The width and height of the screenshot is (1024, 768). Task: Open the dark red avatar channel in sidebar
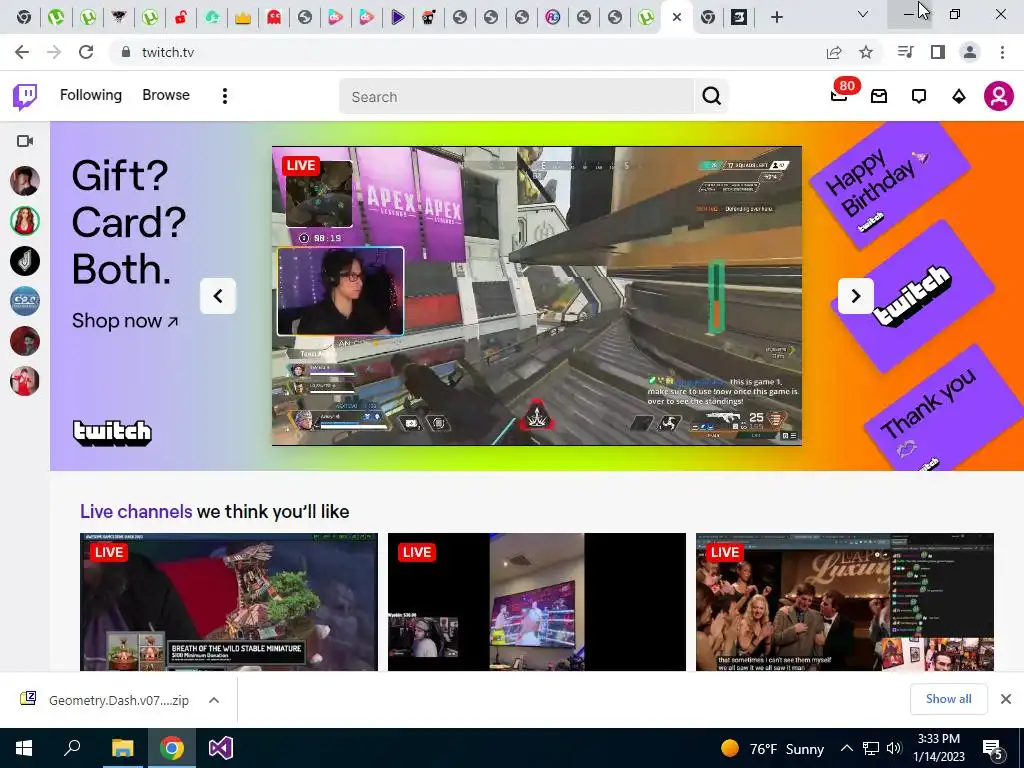click(25, 341)
